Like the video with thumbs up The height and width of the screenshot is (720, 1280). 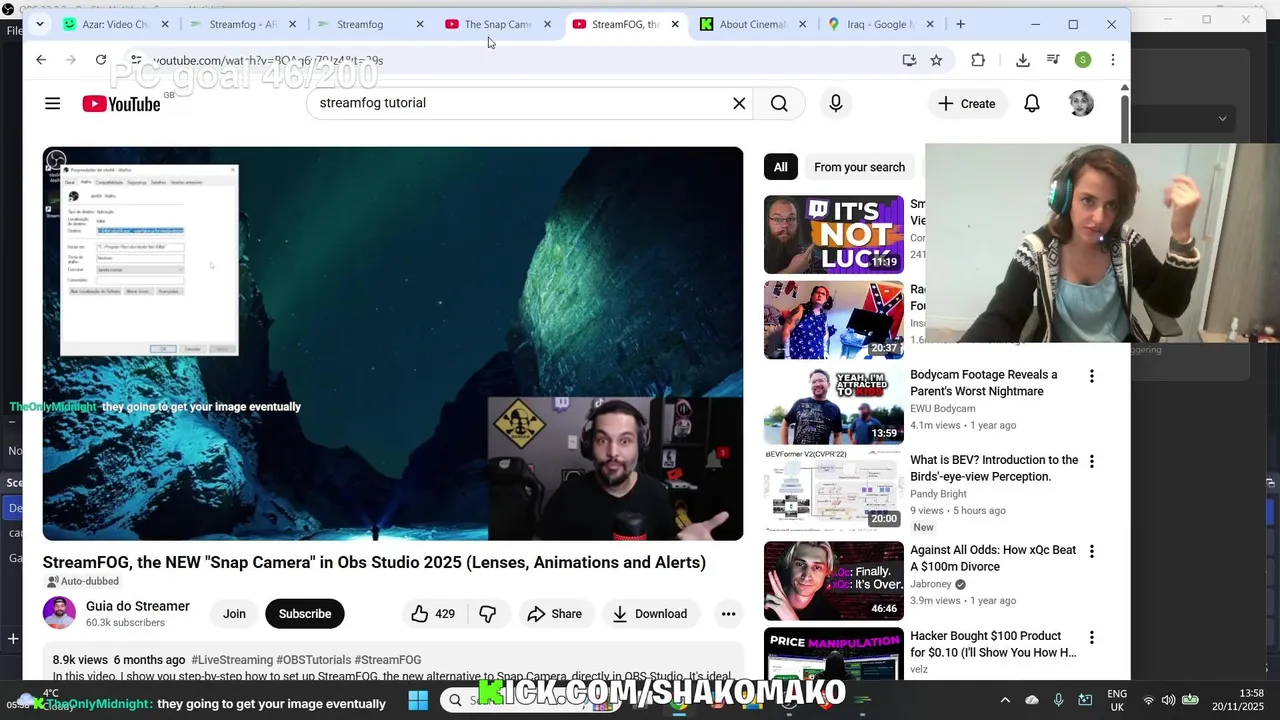[434, 614]
